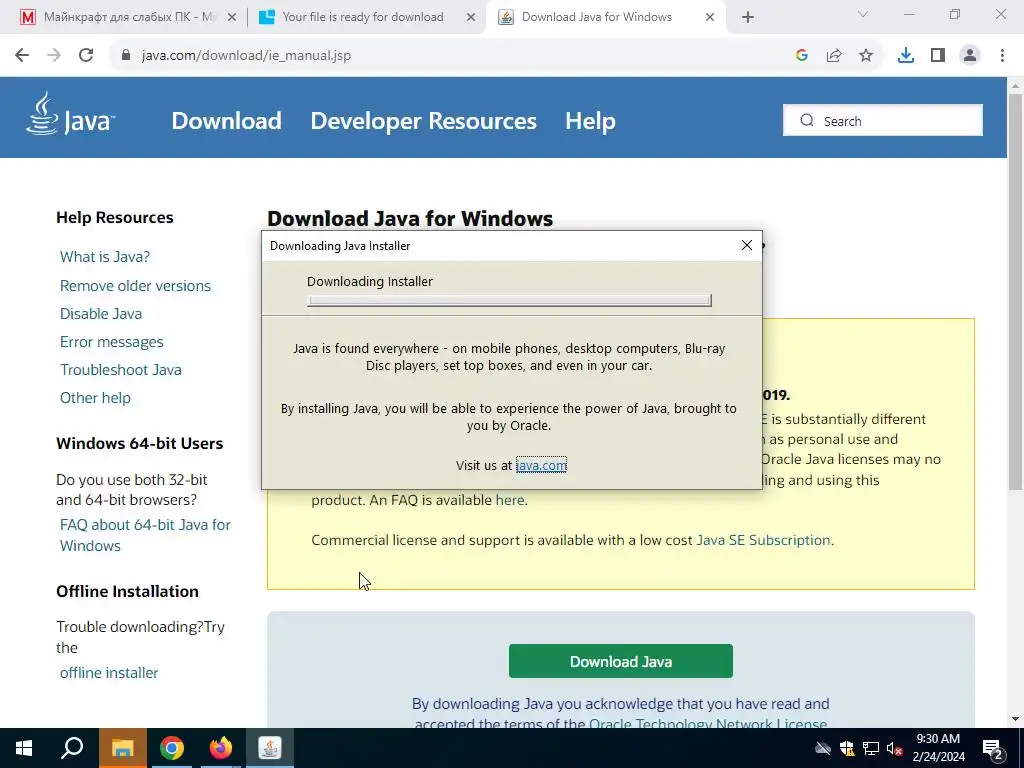Image resolution: width=1024 pixels, height=768 pixels.
Task: Open the 'Other help' link
Action: [x=95, y=398]
